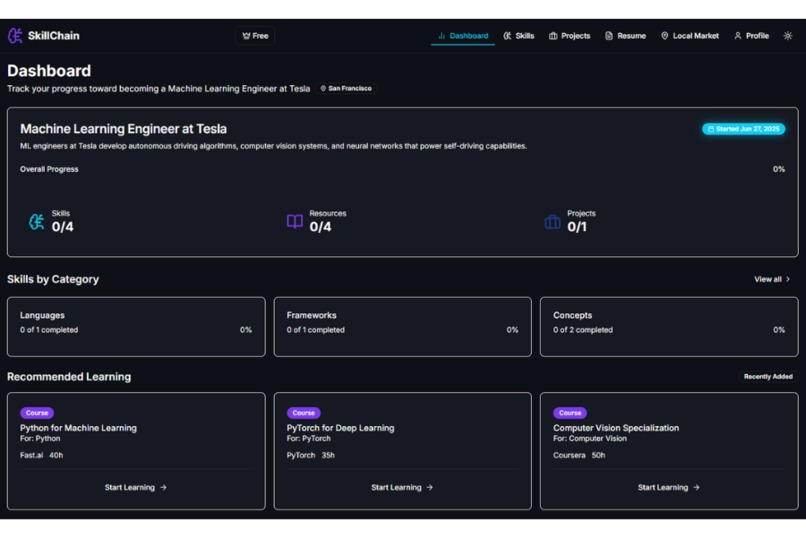
Task: Click the Started Jun 27, 2025 badge
Action: [x=743, y=128]
